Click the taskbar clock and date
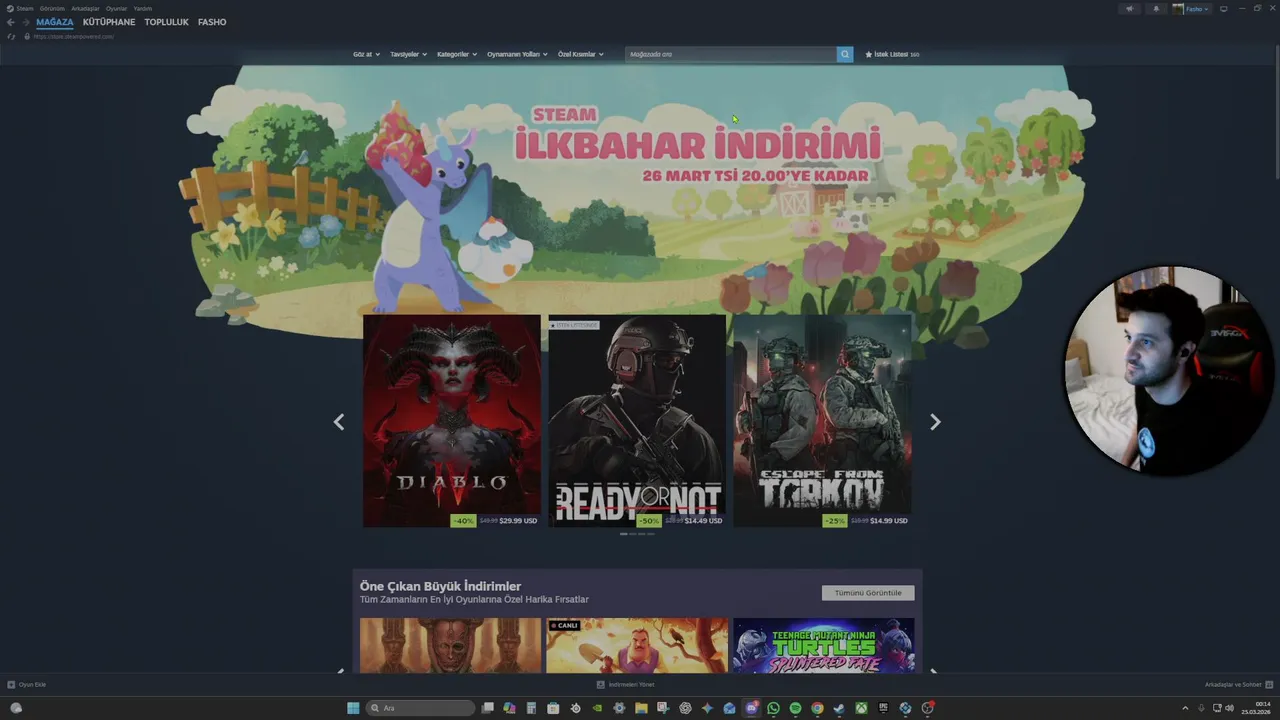This screenshot has width=1280, height=720. tap(1256, 708)
